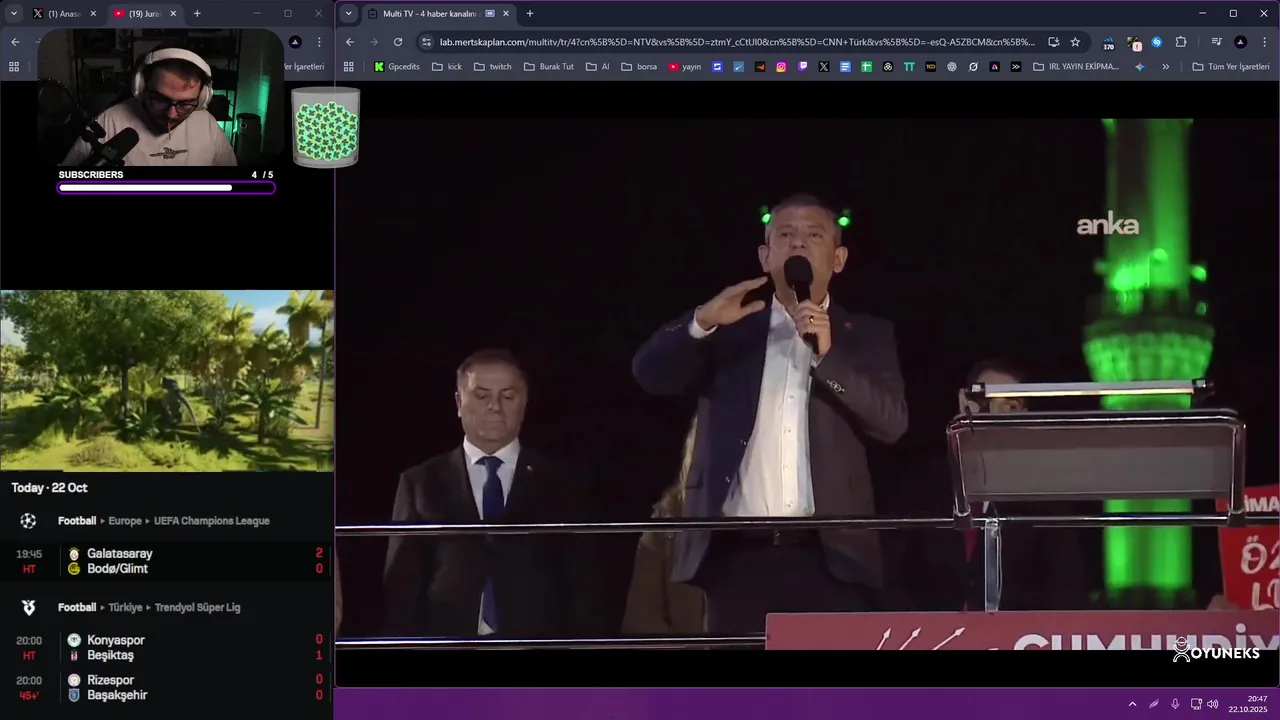This screenshot has height=720, width=1280.
Task: Open the Konyaspor vs Beşiktaş match
Action: [x=167, y=648]
